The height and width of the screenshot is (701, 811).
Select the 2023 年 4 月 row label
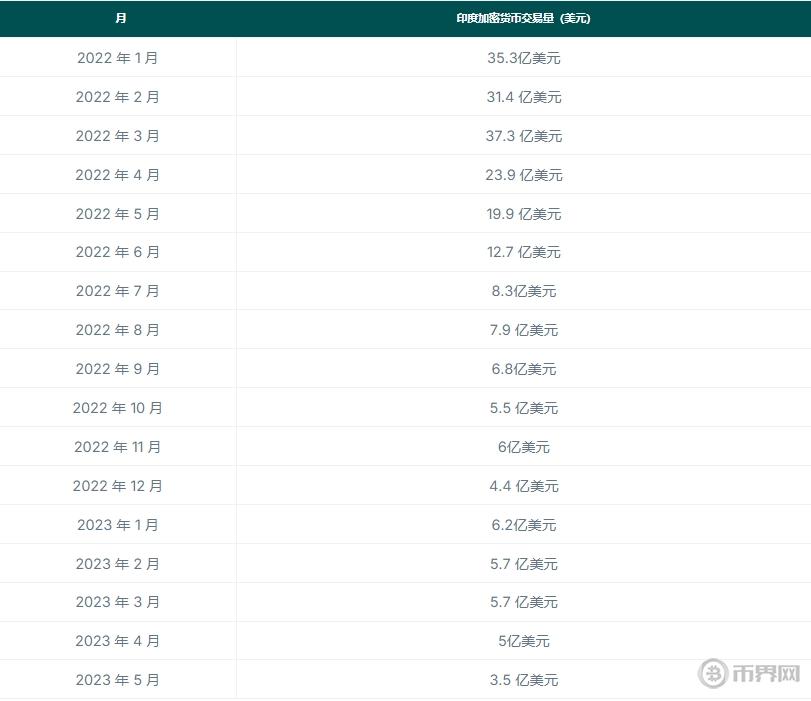point(118,641)
